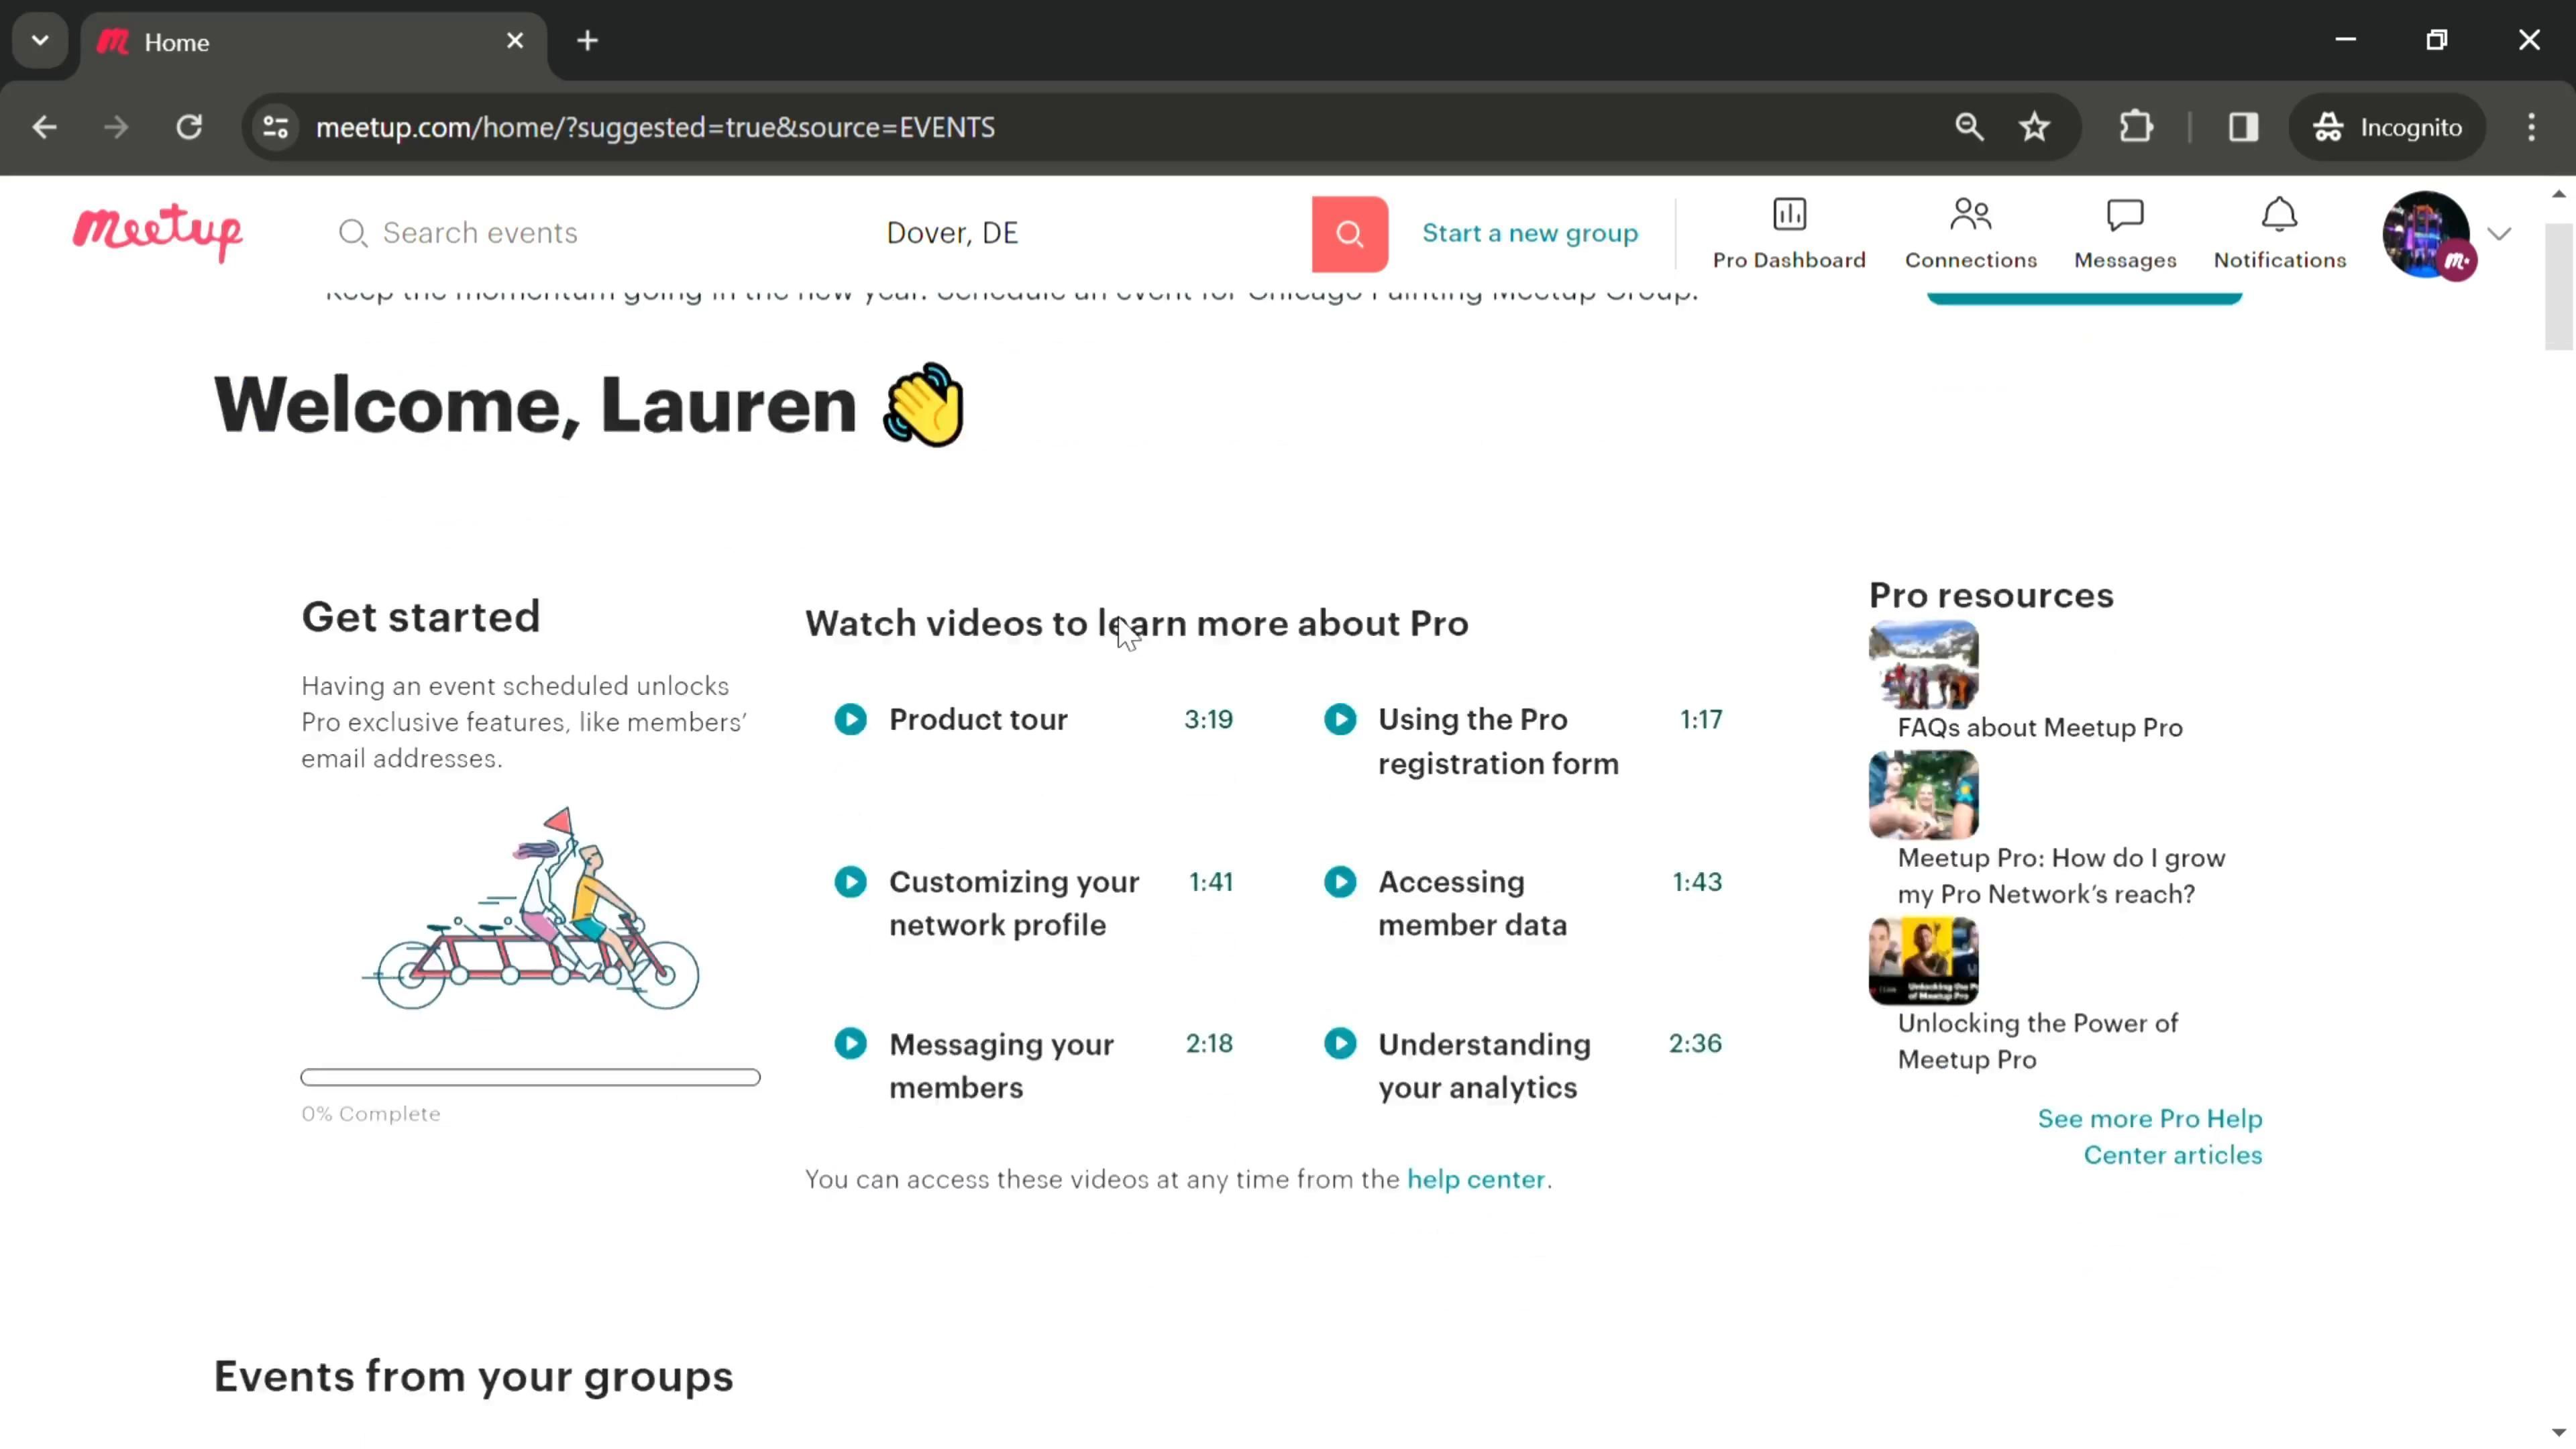Open the tab search dropdown
The height and width of the screenshot is (1449, 2576).
[x=40, y=41]
